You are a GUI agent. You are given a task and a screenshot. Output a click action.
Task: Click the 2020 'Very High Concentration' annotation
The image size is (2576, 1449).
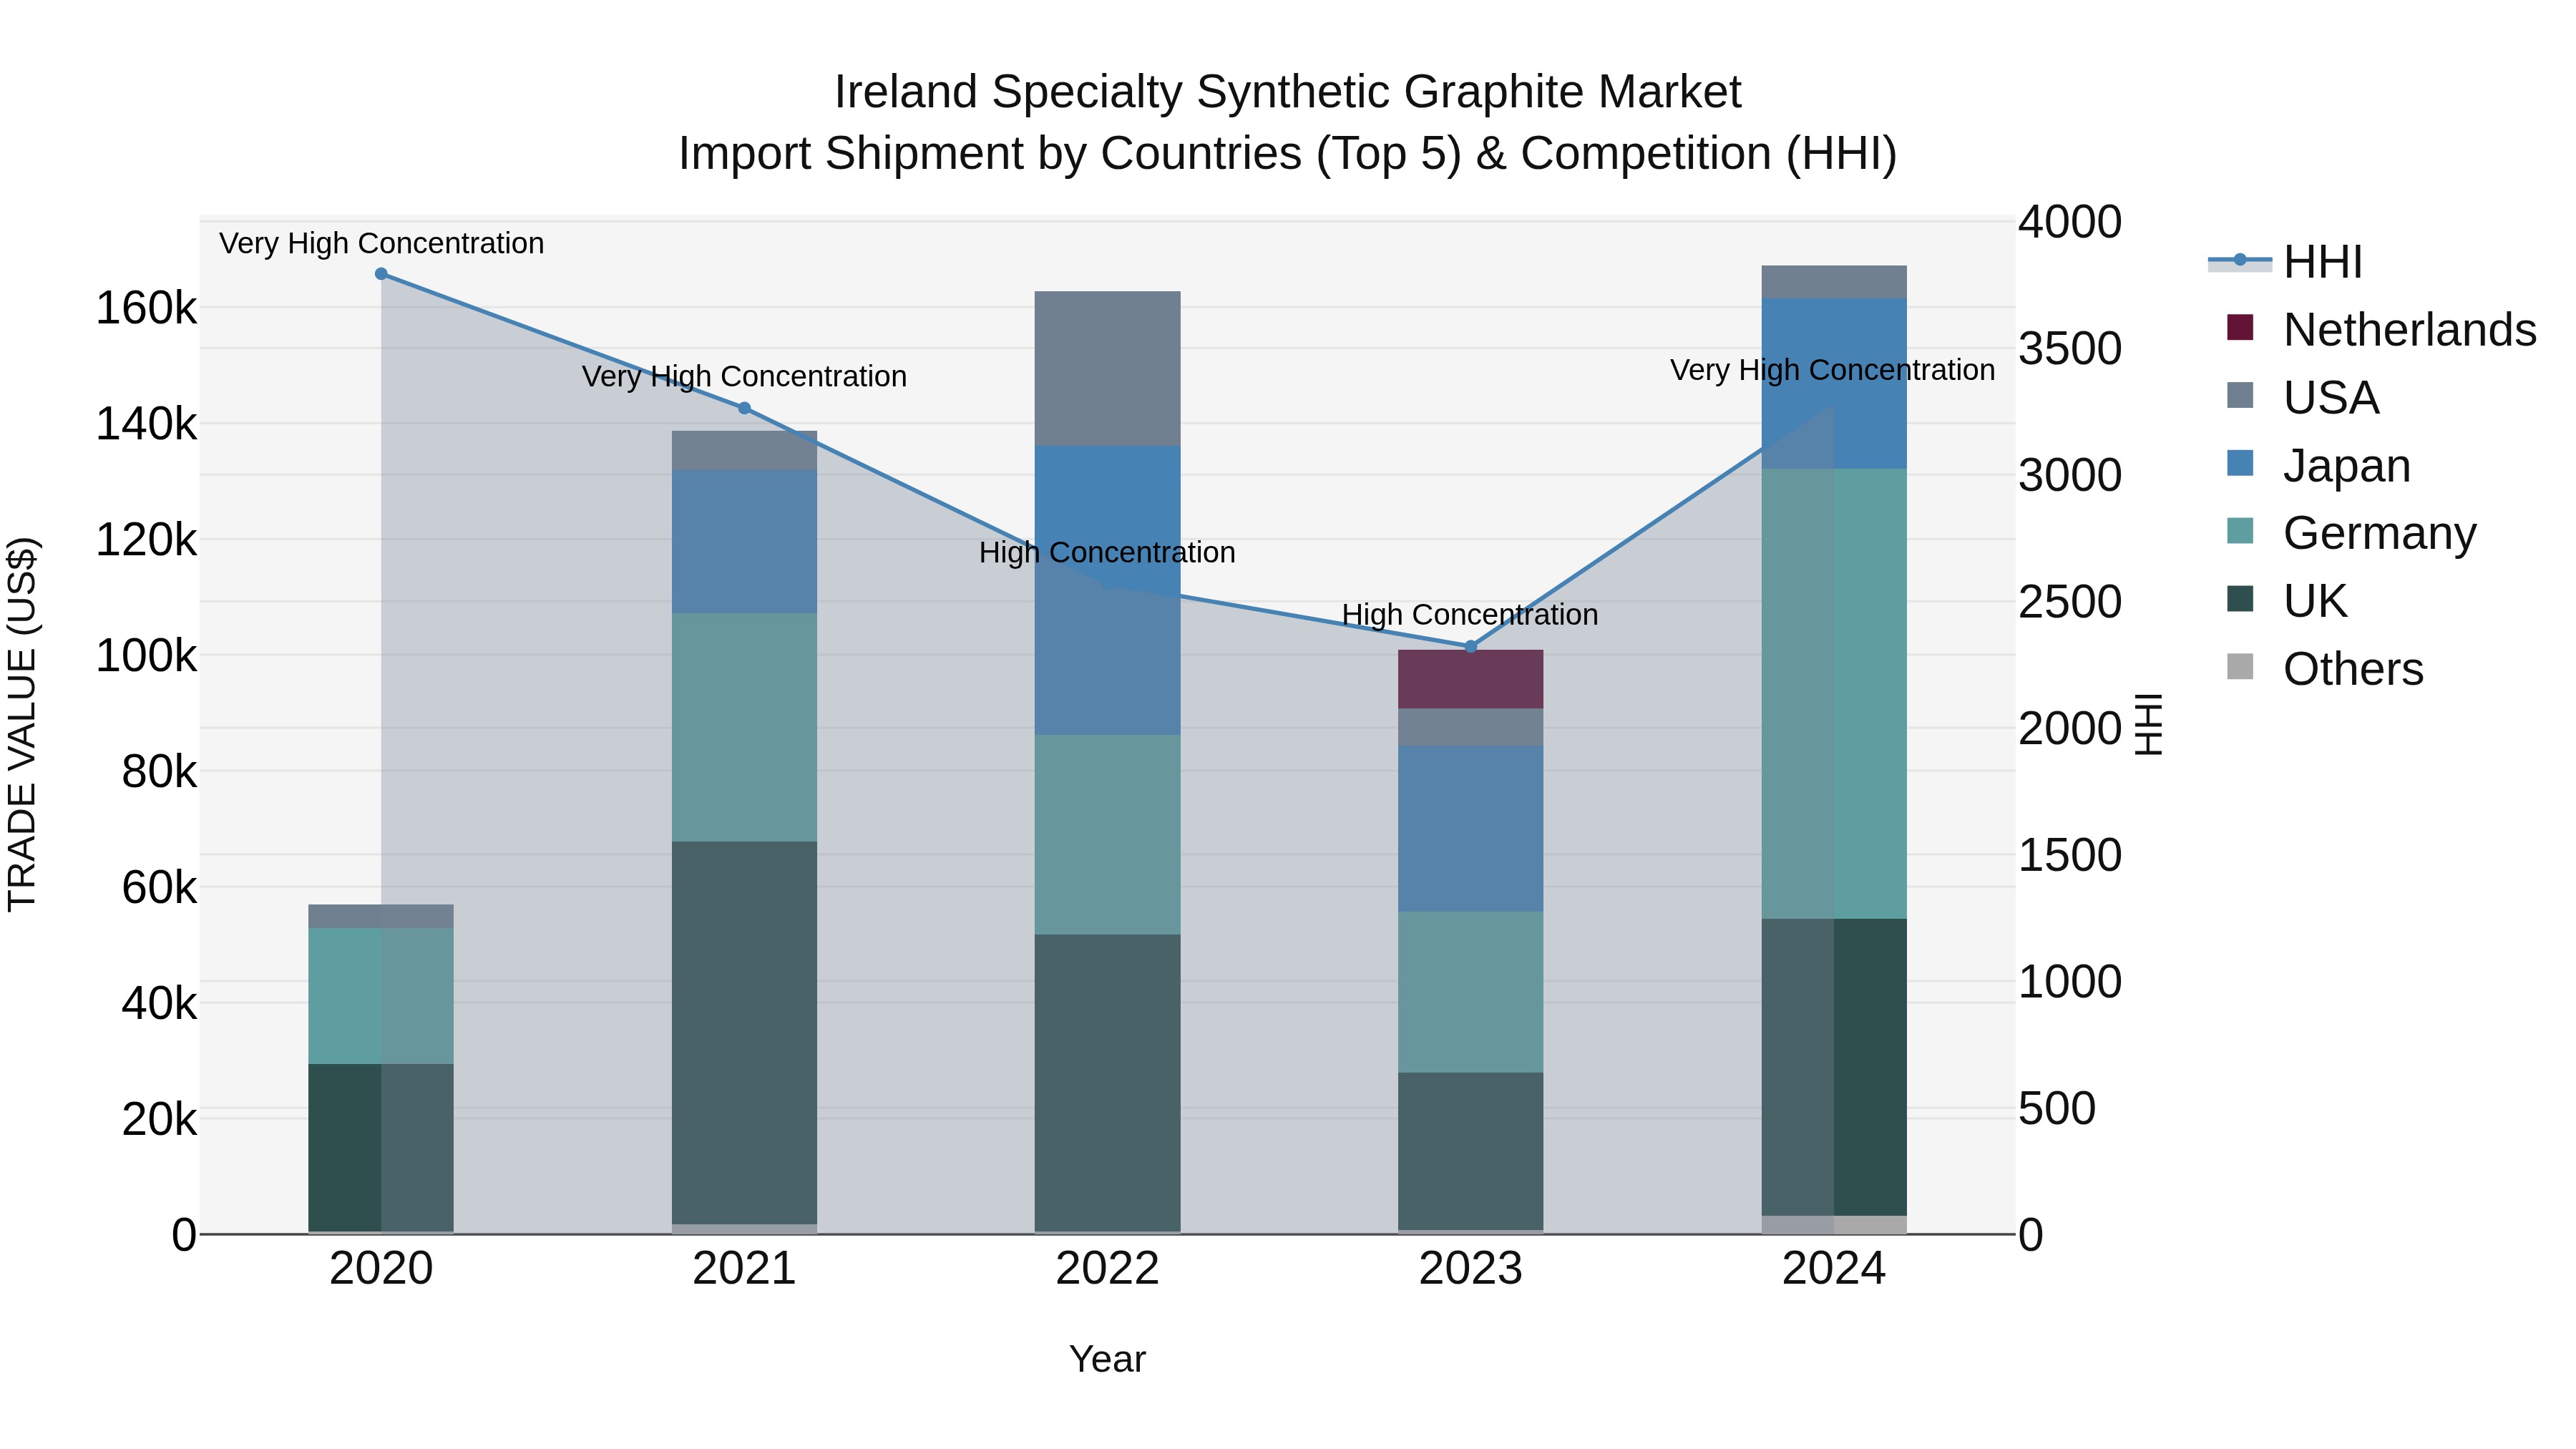point(381,244)
